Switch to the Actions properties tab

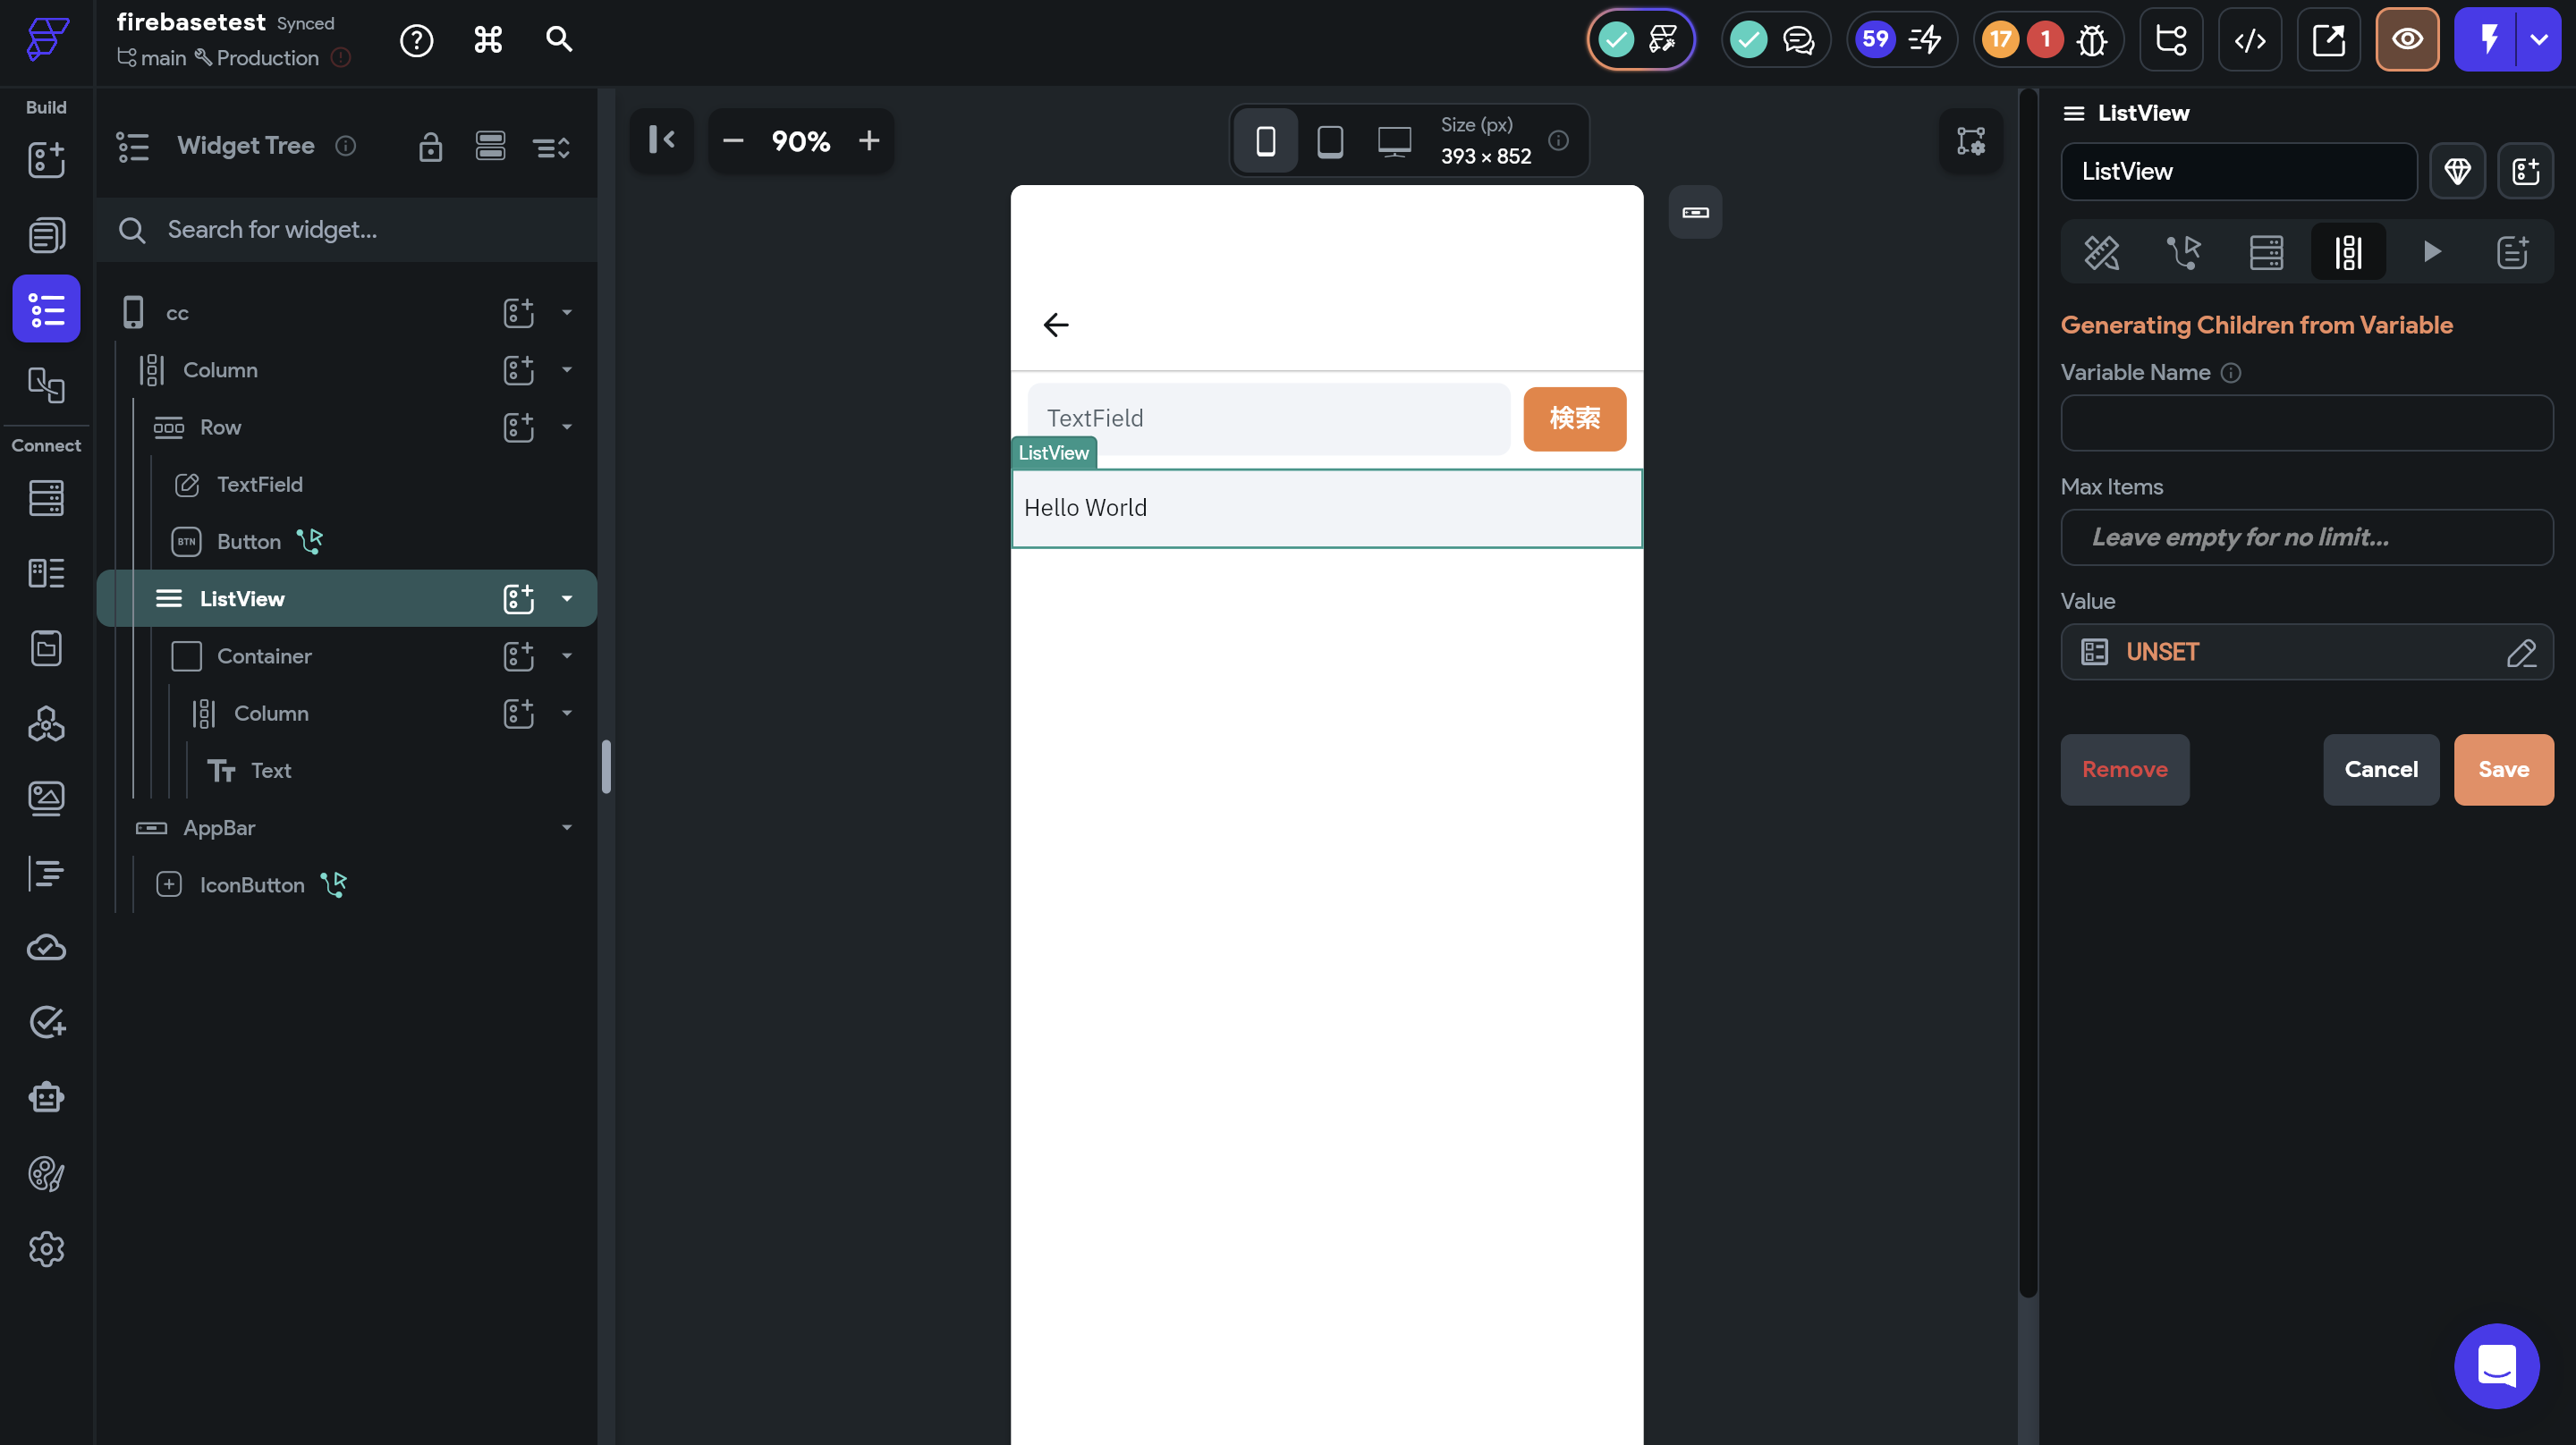(x=2183, y=252)
